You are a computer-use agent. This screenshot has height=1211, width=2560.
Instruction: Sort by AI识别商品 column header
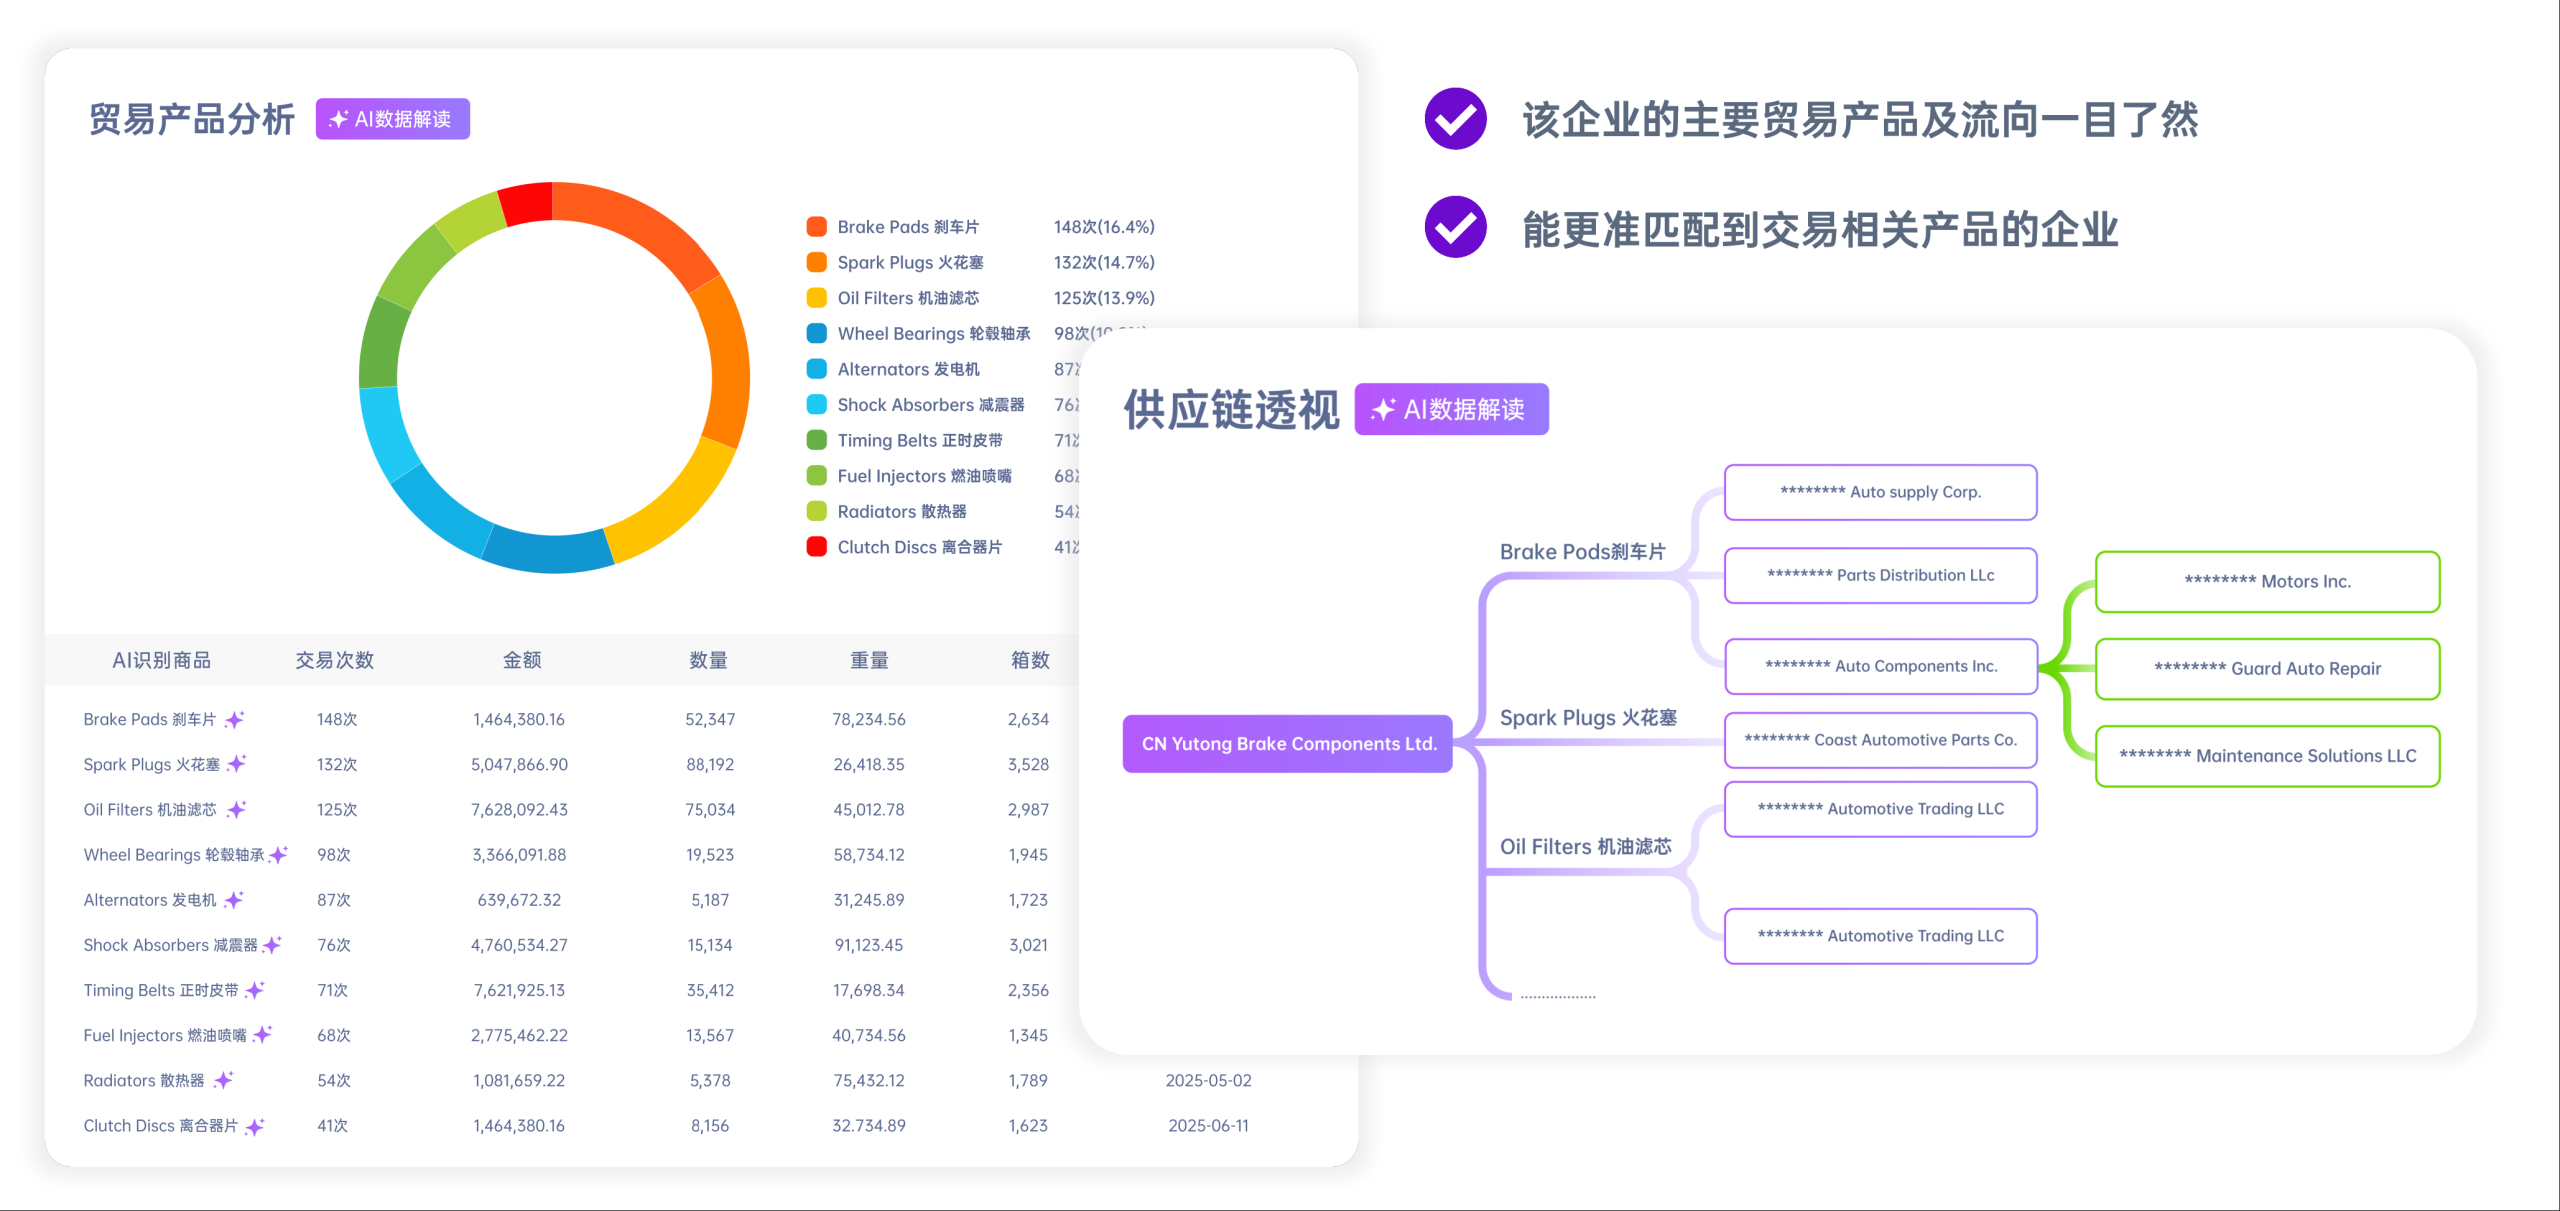[x=162, y=660]
